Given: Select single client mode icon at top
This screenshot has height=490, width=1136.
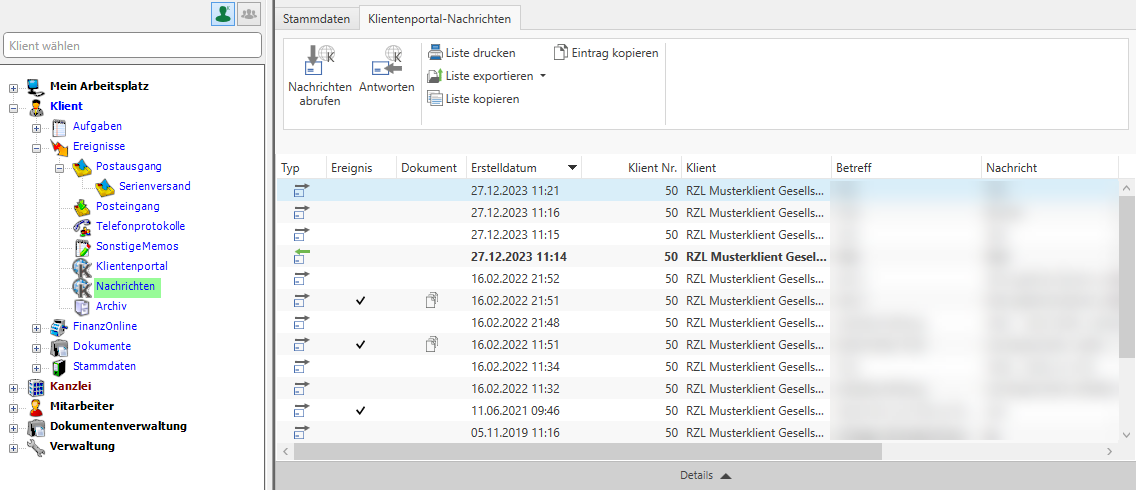Looking at the screenshot, I should (222, 14).
